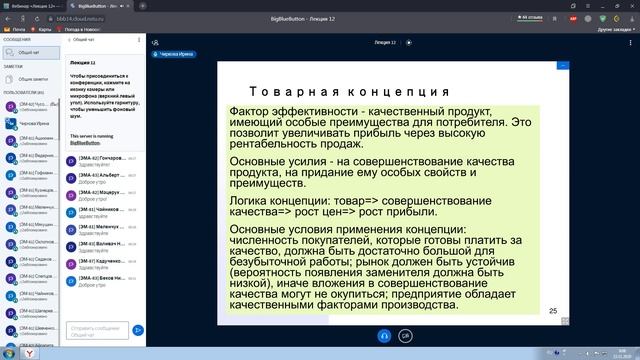Click the browser address bar URL
Image resolution: width=640 pixels, height=360 pixels.
[x=80, y=19]
